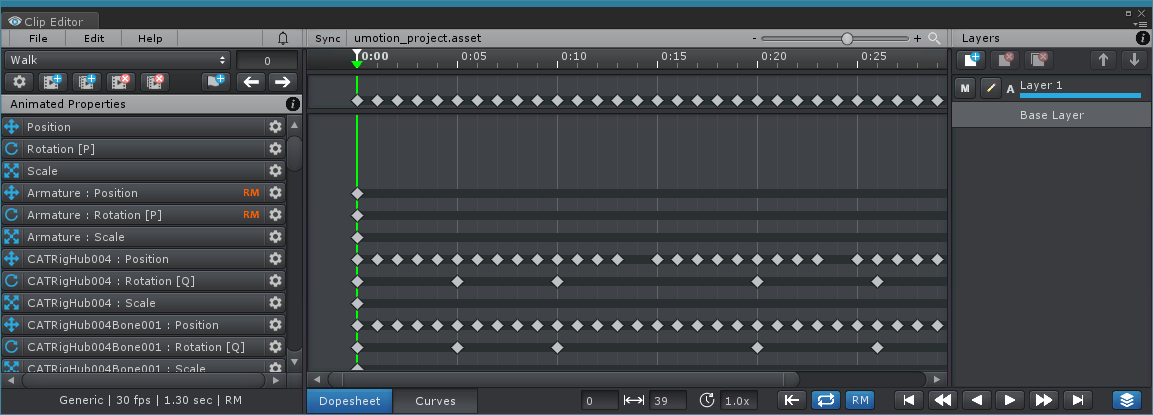Click the add animation clip icon

tap(53, 82)
